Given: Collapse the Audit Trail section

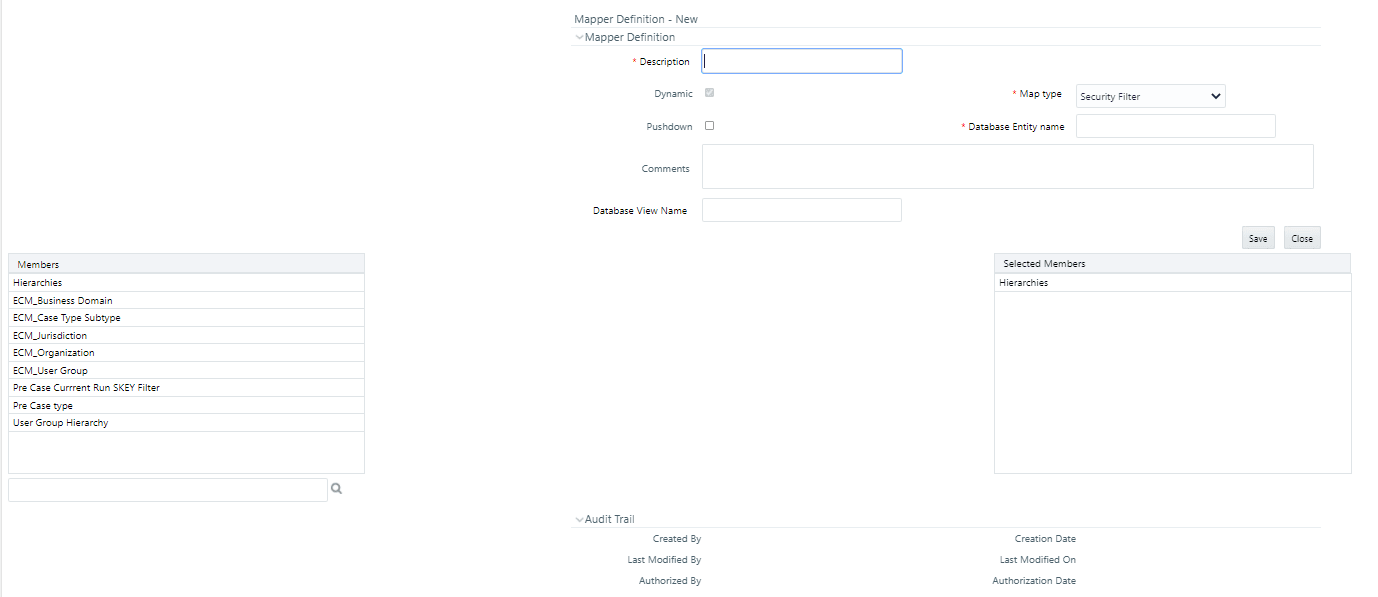Looking at the screenshot, I should [580, 518].
